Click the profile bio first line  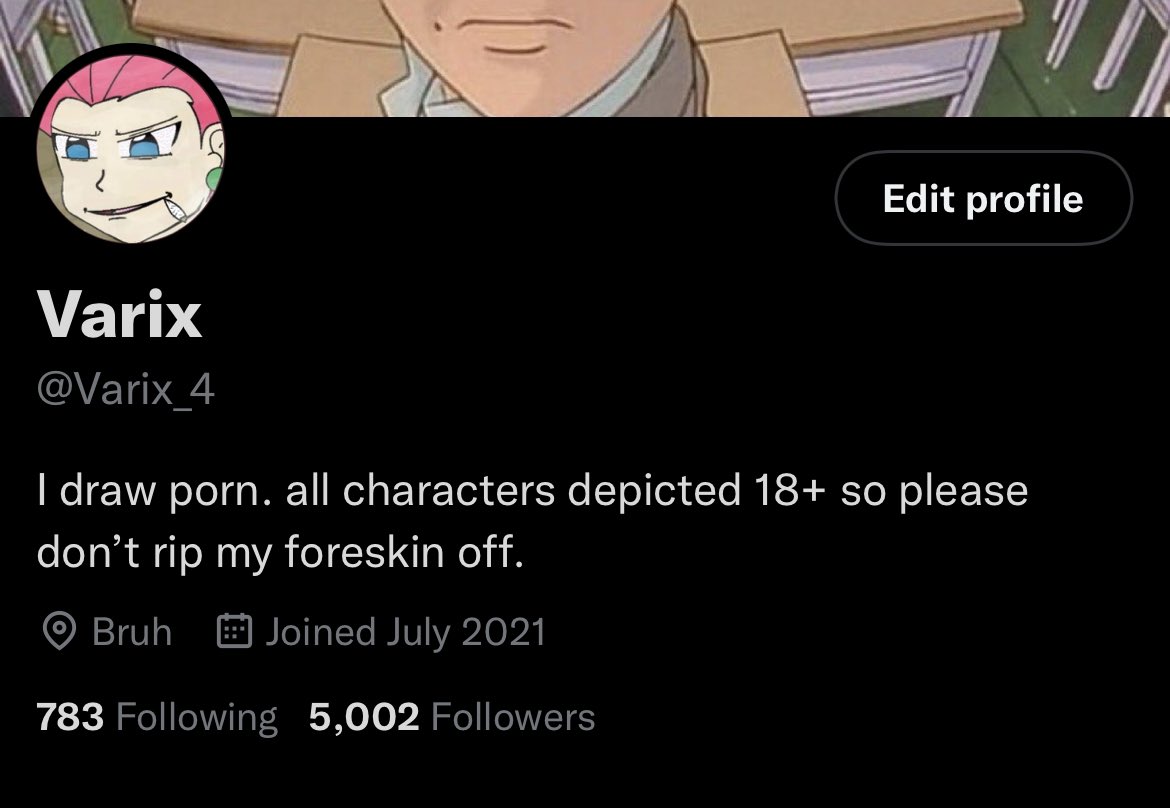click(x=533, y=492)
